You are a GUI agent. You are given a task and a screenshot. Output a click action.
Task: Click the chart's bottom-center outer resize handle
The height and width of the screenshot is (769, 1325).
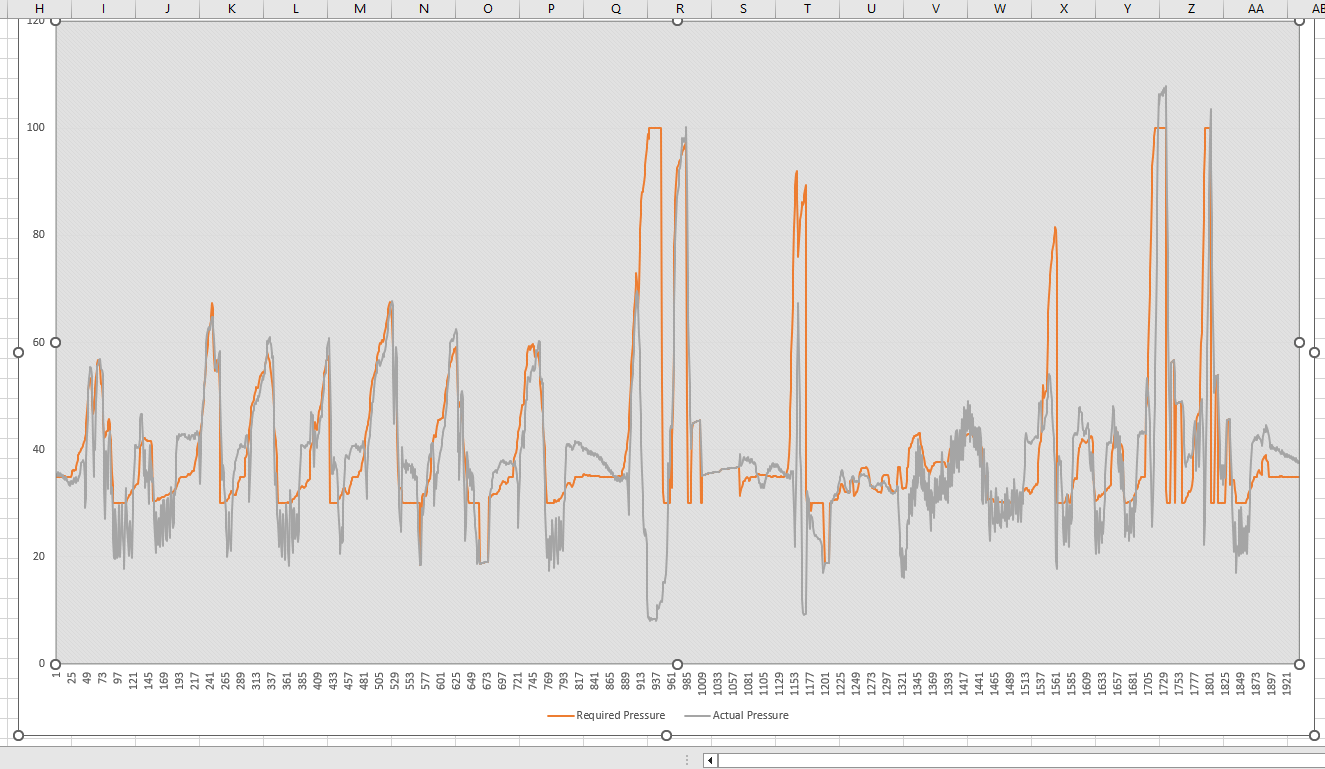[x=666, y=735]
